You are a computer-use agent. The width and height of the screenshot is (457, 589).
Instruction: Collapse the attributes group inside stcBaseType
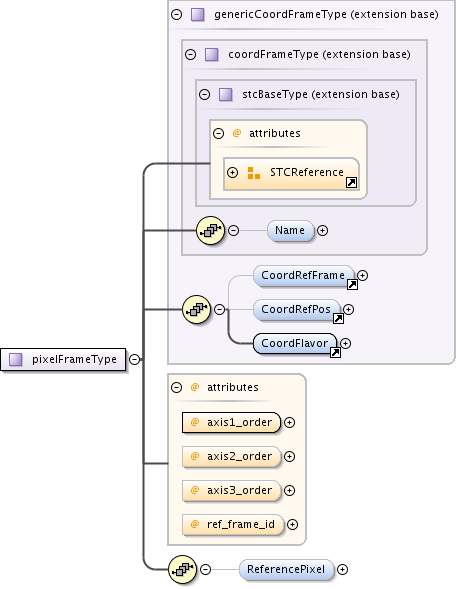(218, 133)
